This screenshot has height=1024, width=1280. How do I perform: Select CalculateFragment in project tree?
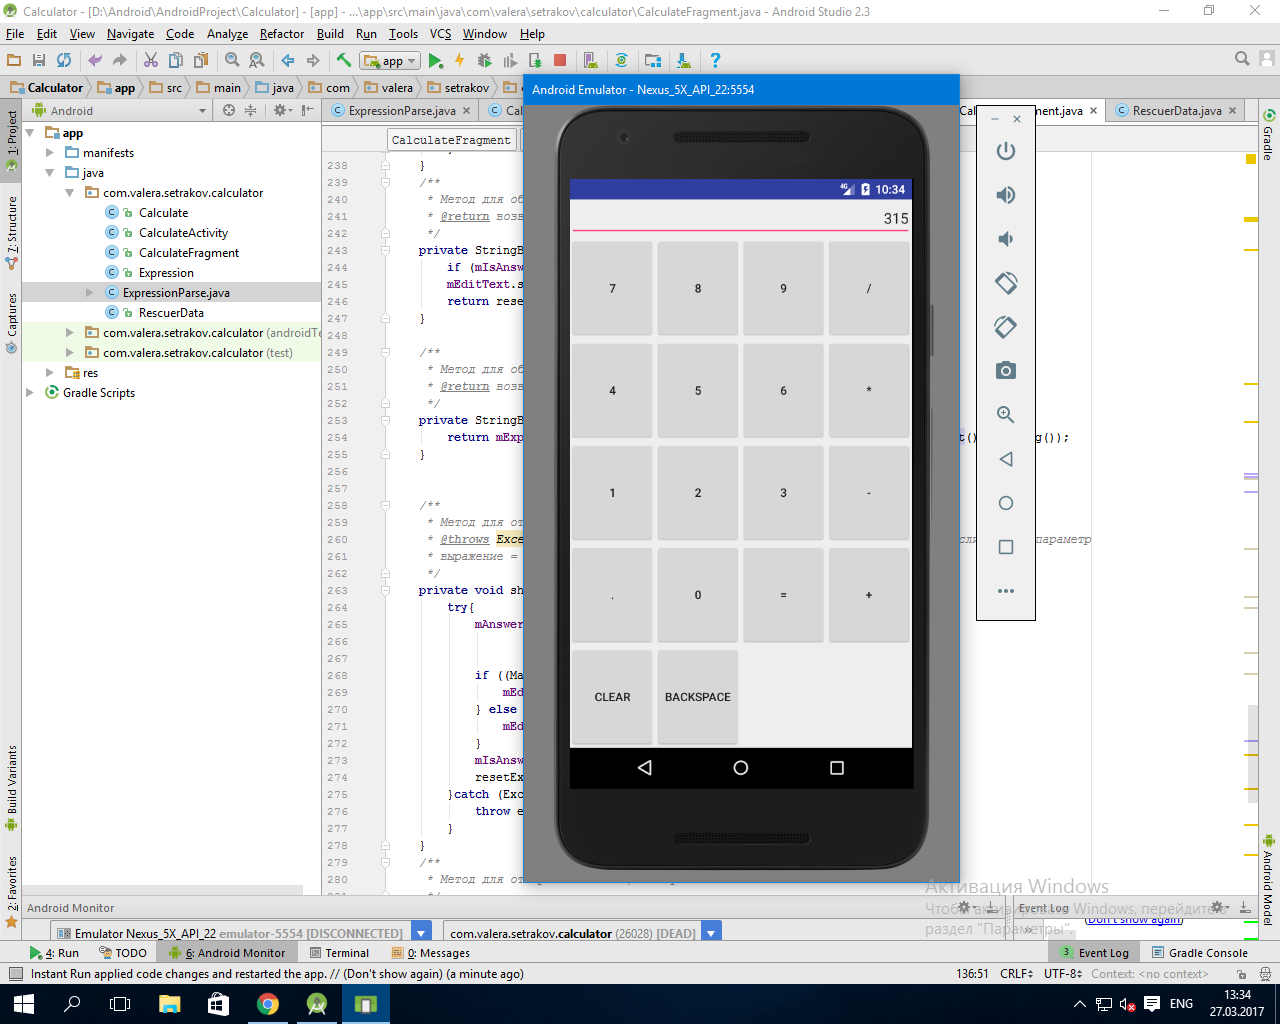click(189, 253)
